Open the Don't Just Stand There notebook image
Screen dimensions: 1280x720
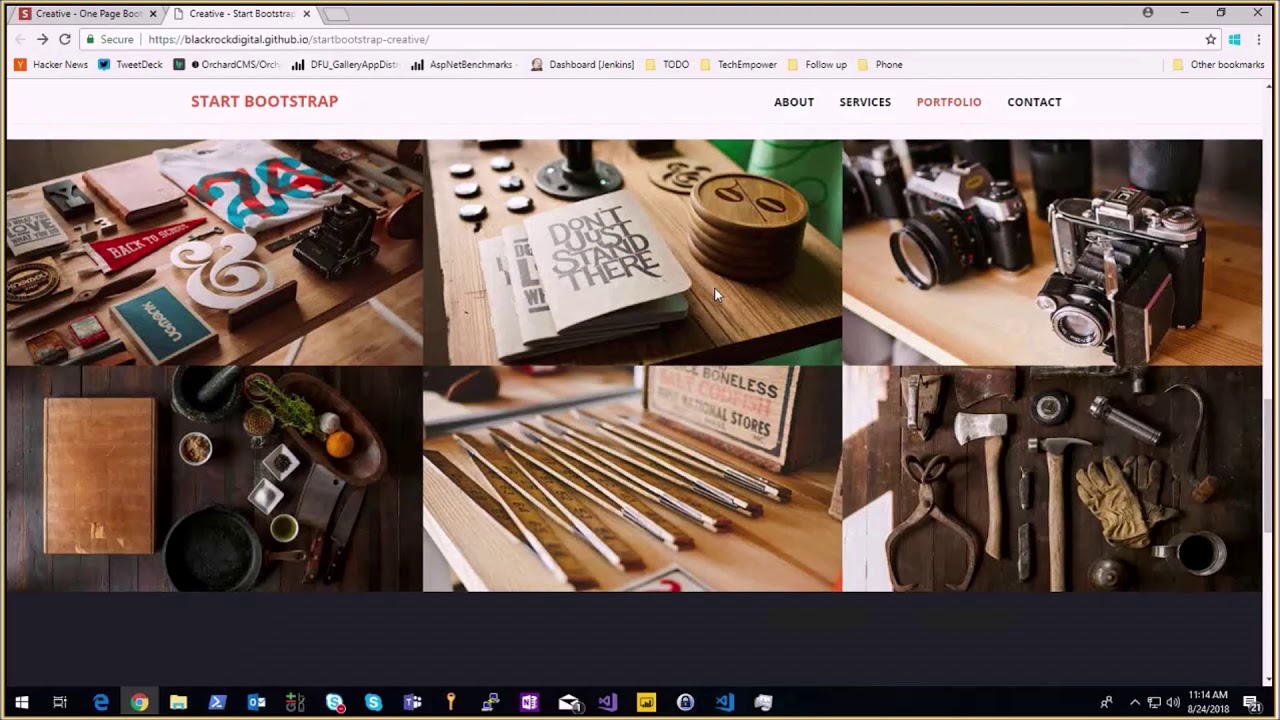tap(632, 252)
